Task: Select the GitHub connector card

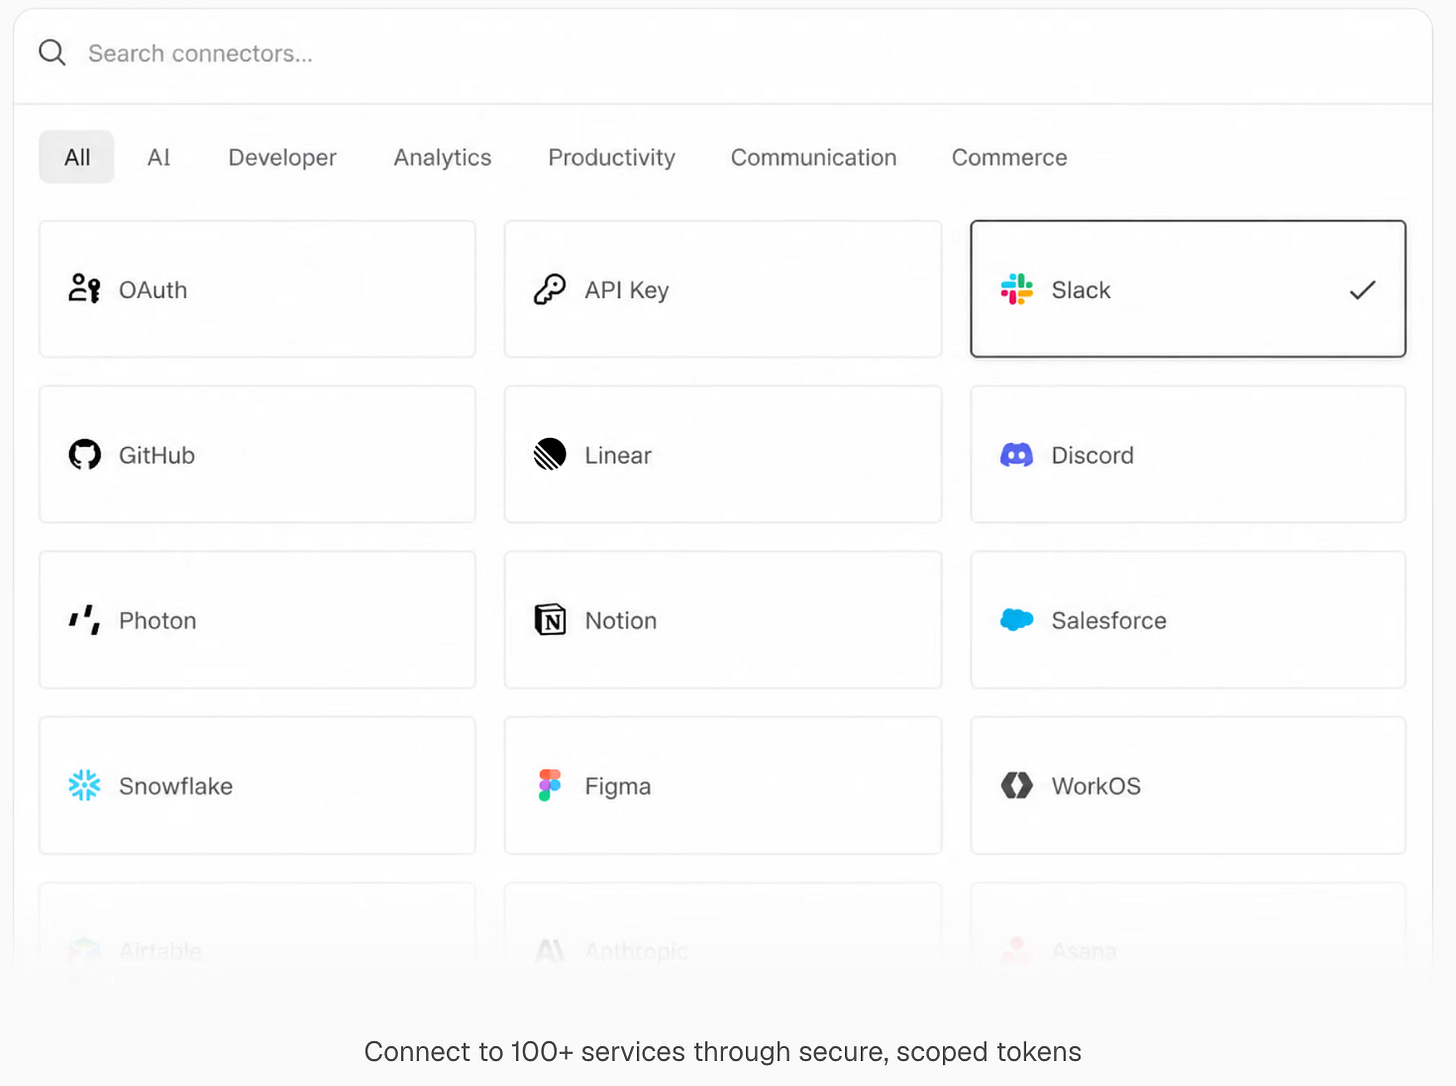Action: tap(257, 455)
